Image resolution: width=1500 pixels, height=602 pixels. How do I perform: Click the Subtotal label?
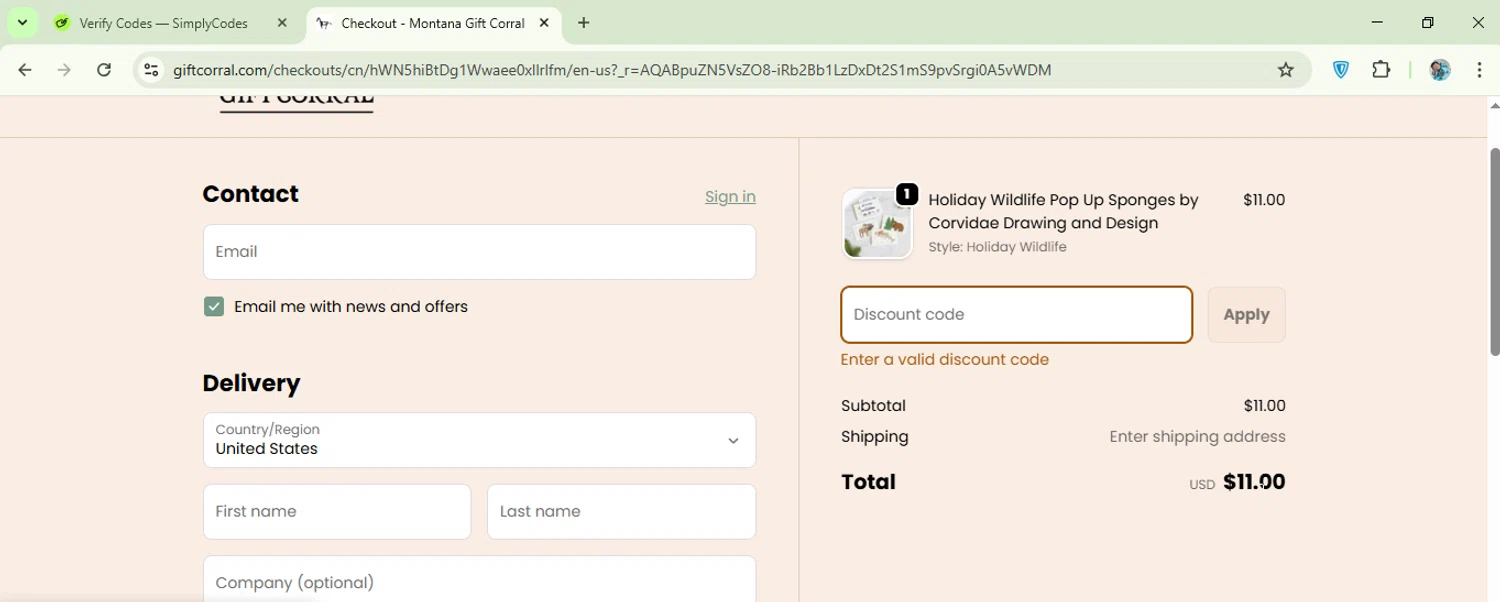point(873,406)
